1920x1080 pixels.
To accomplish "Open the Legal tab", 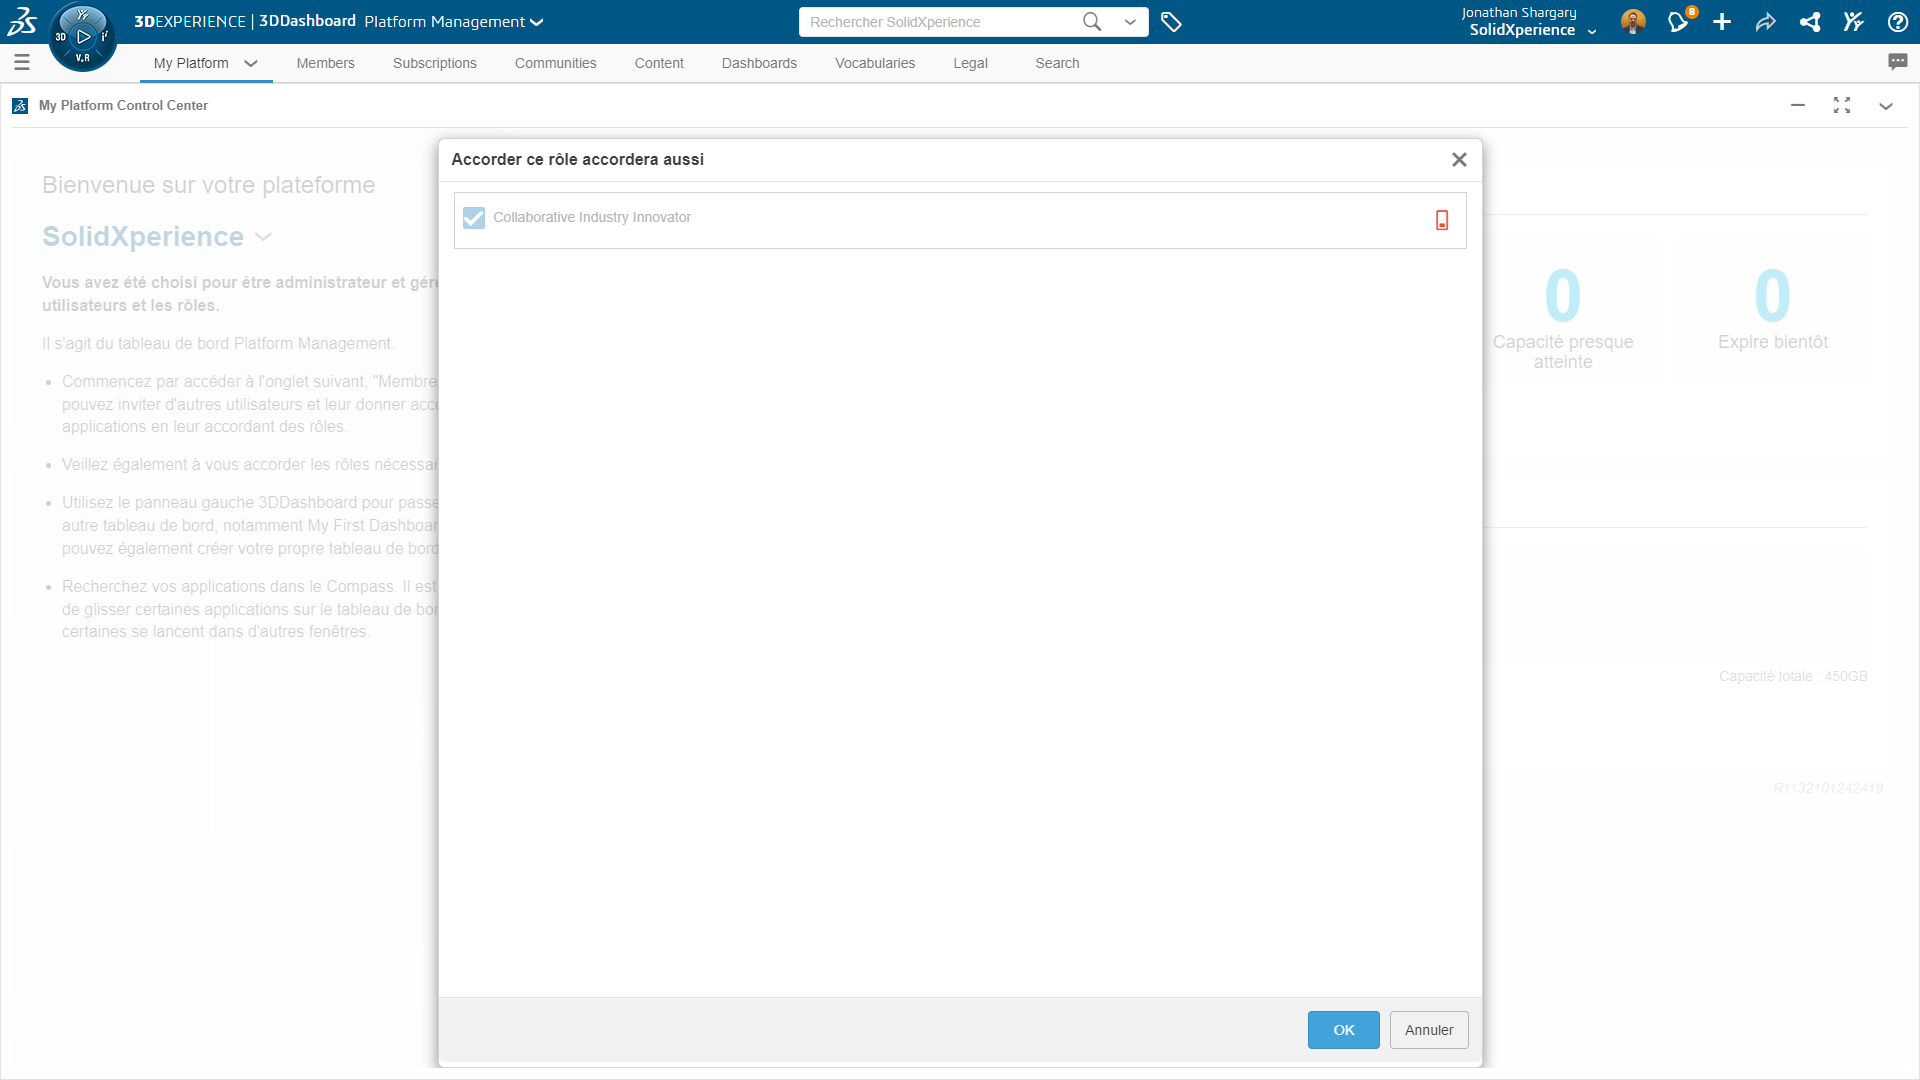I will tap(970, 63).
